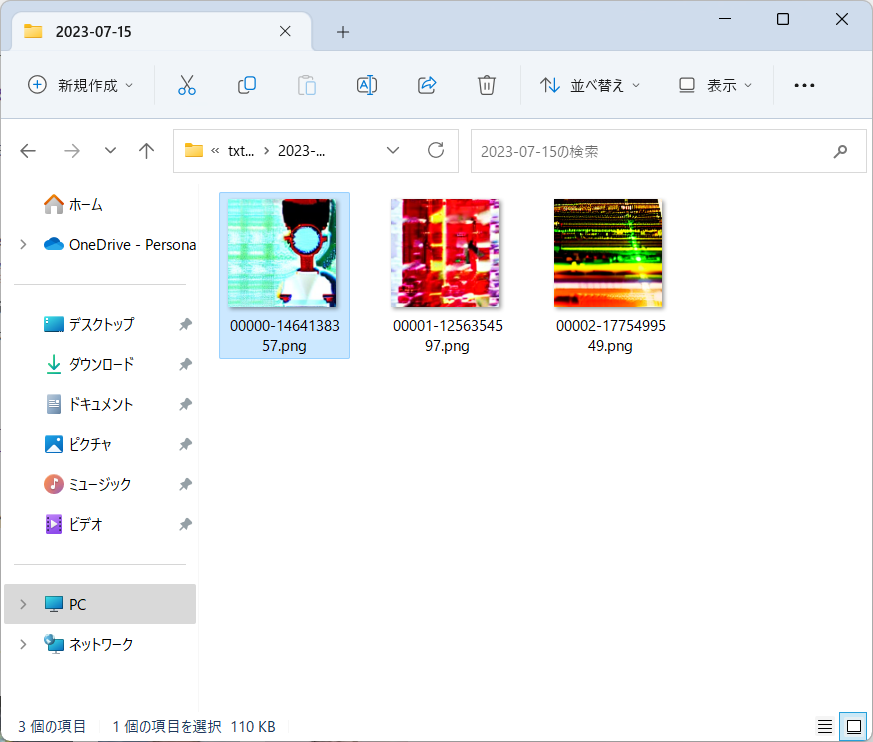Viewport: 873px width, 742px height.
Task: Open the three-dot See more menu
Action: click(804, 85)
